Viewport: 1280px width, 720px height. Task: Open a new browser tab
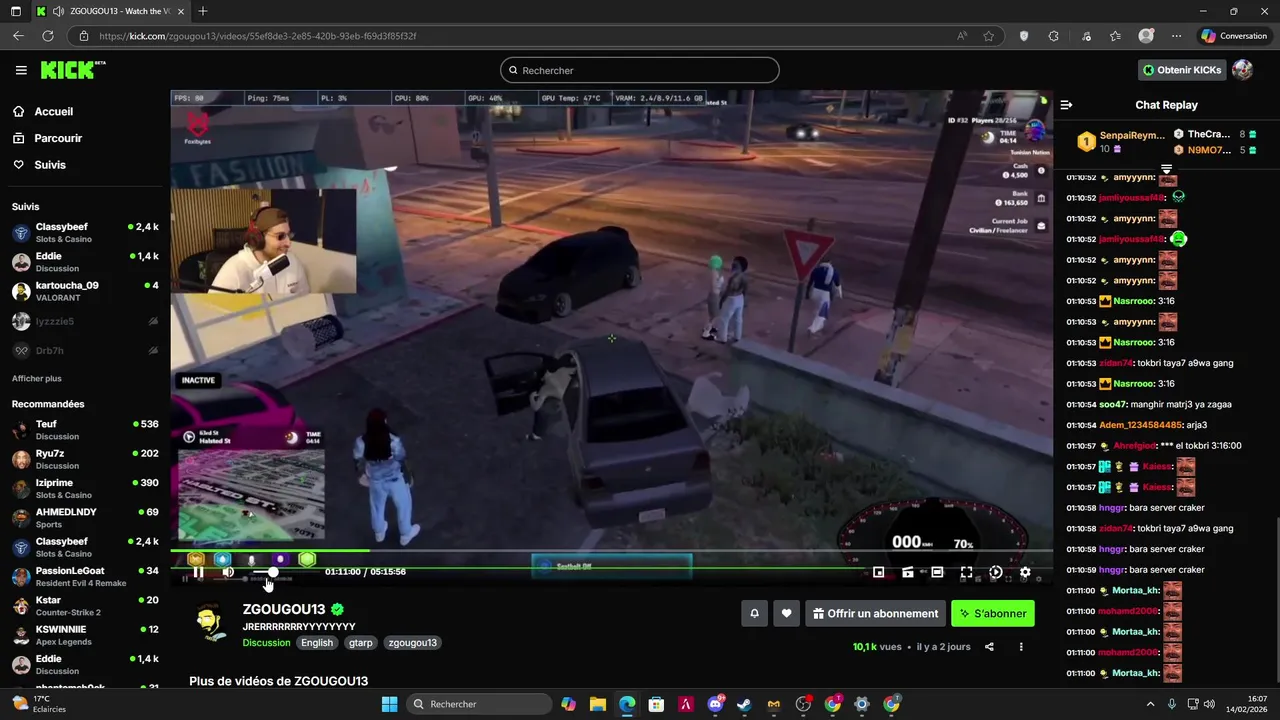click(x=203, y=11)
